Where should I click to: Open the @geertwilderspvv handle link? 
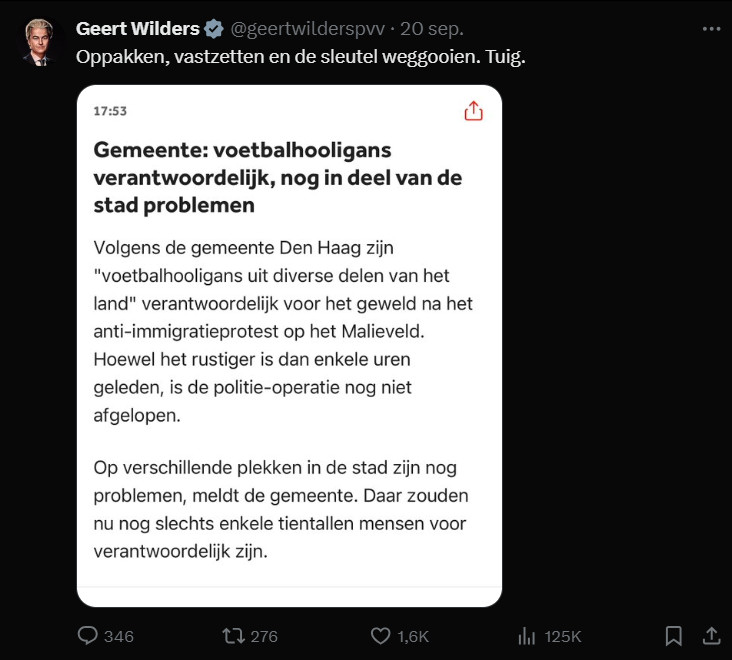click(314, 28)
